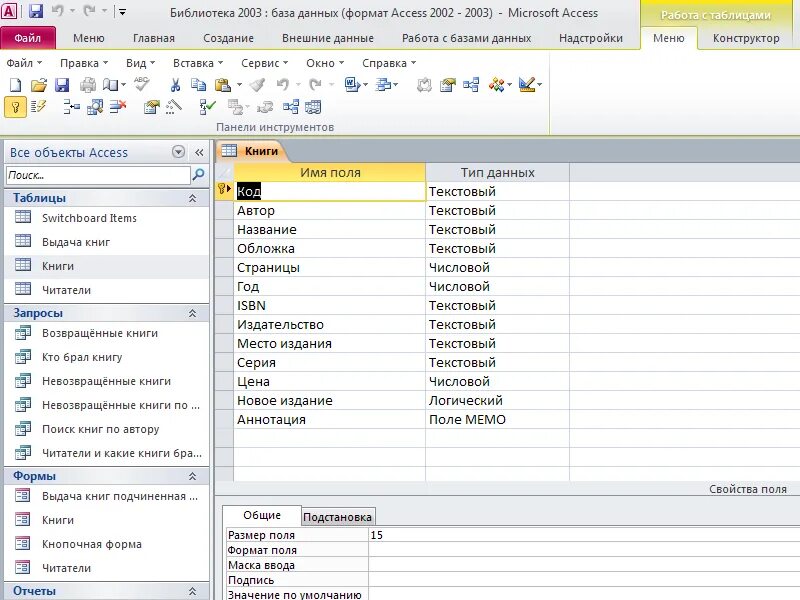Screen dimensions: 800x600
Task: Collapse the Запросы group
Action: pyautogui.click(x=192, y=313)
